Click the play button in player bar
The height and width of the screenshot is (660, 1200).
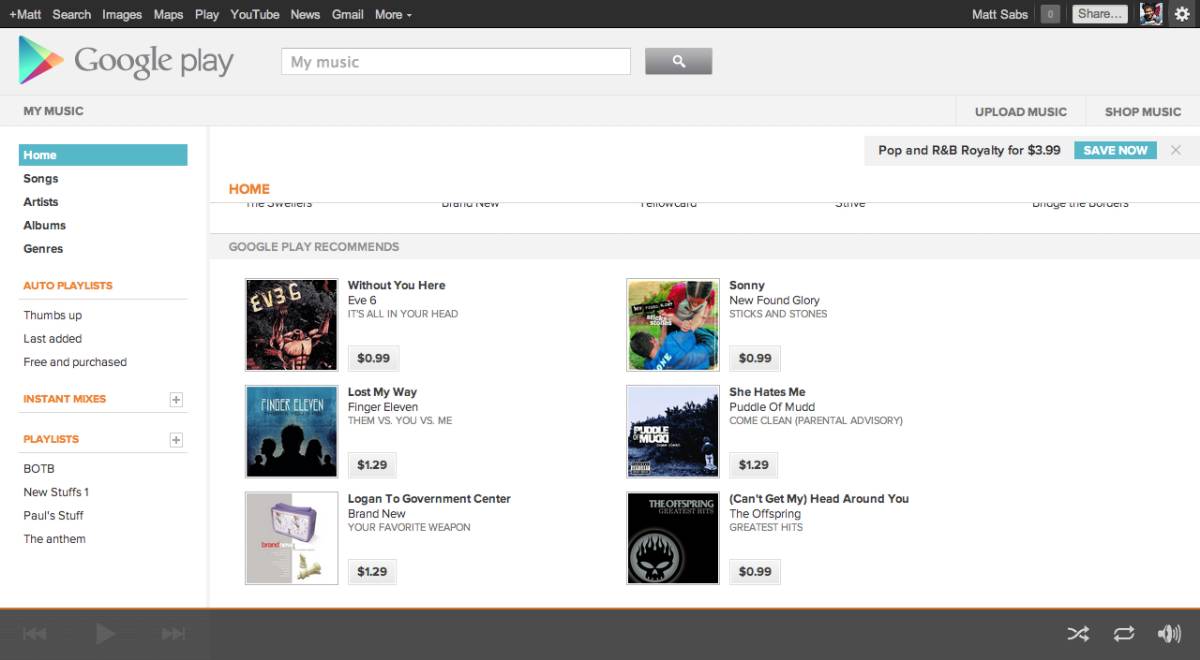pos(105,633)
